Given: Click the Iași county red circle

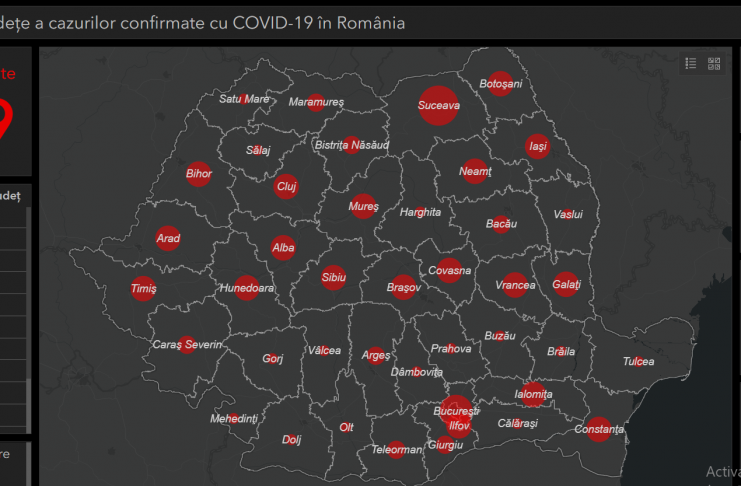Looking at the screenshot, I should (x=538, y=146).
